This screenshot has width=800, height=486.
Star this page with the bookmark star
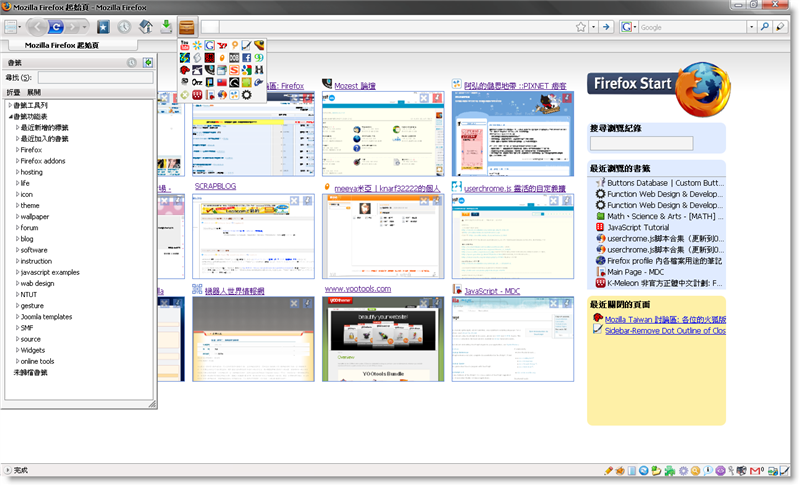(x=581, y=27)
